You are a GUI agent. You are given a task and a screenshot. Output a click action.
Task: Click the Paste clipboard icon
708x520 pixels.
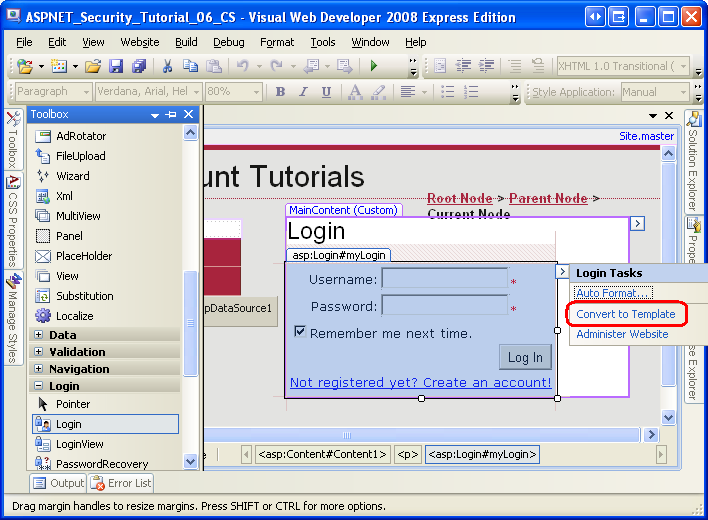214,66
